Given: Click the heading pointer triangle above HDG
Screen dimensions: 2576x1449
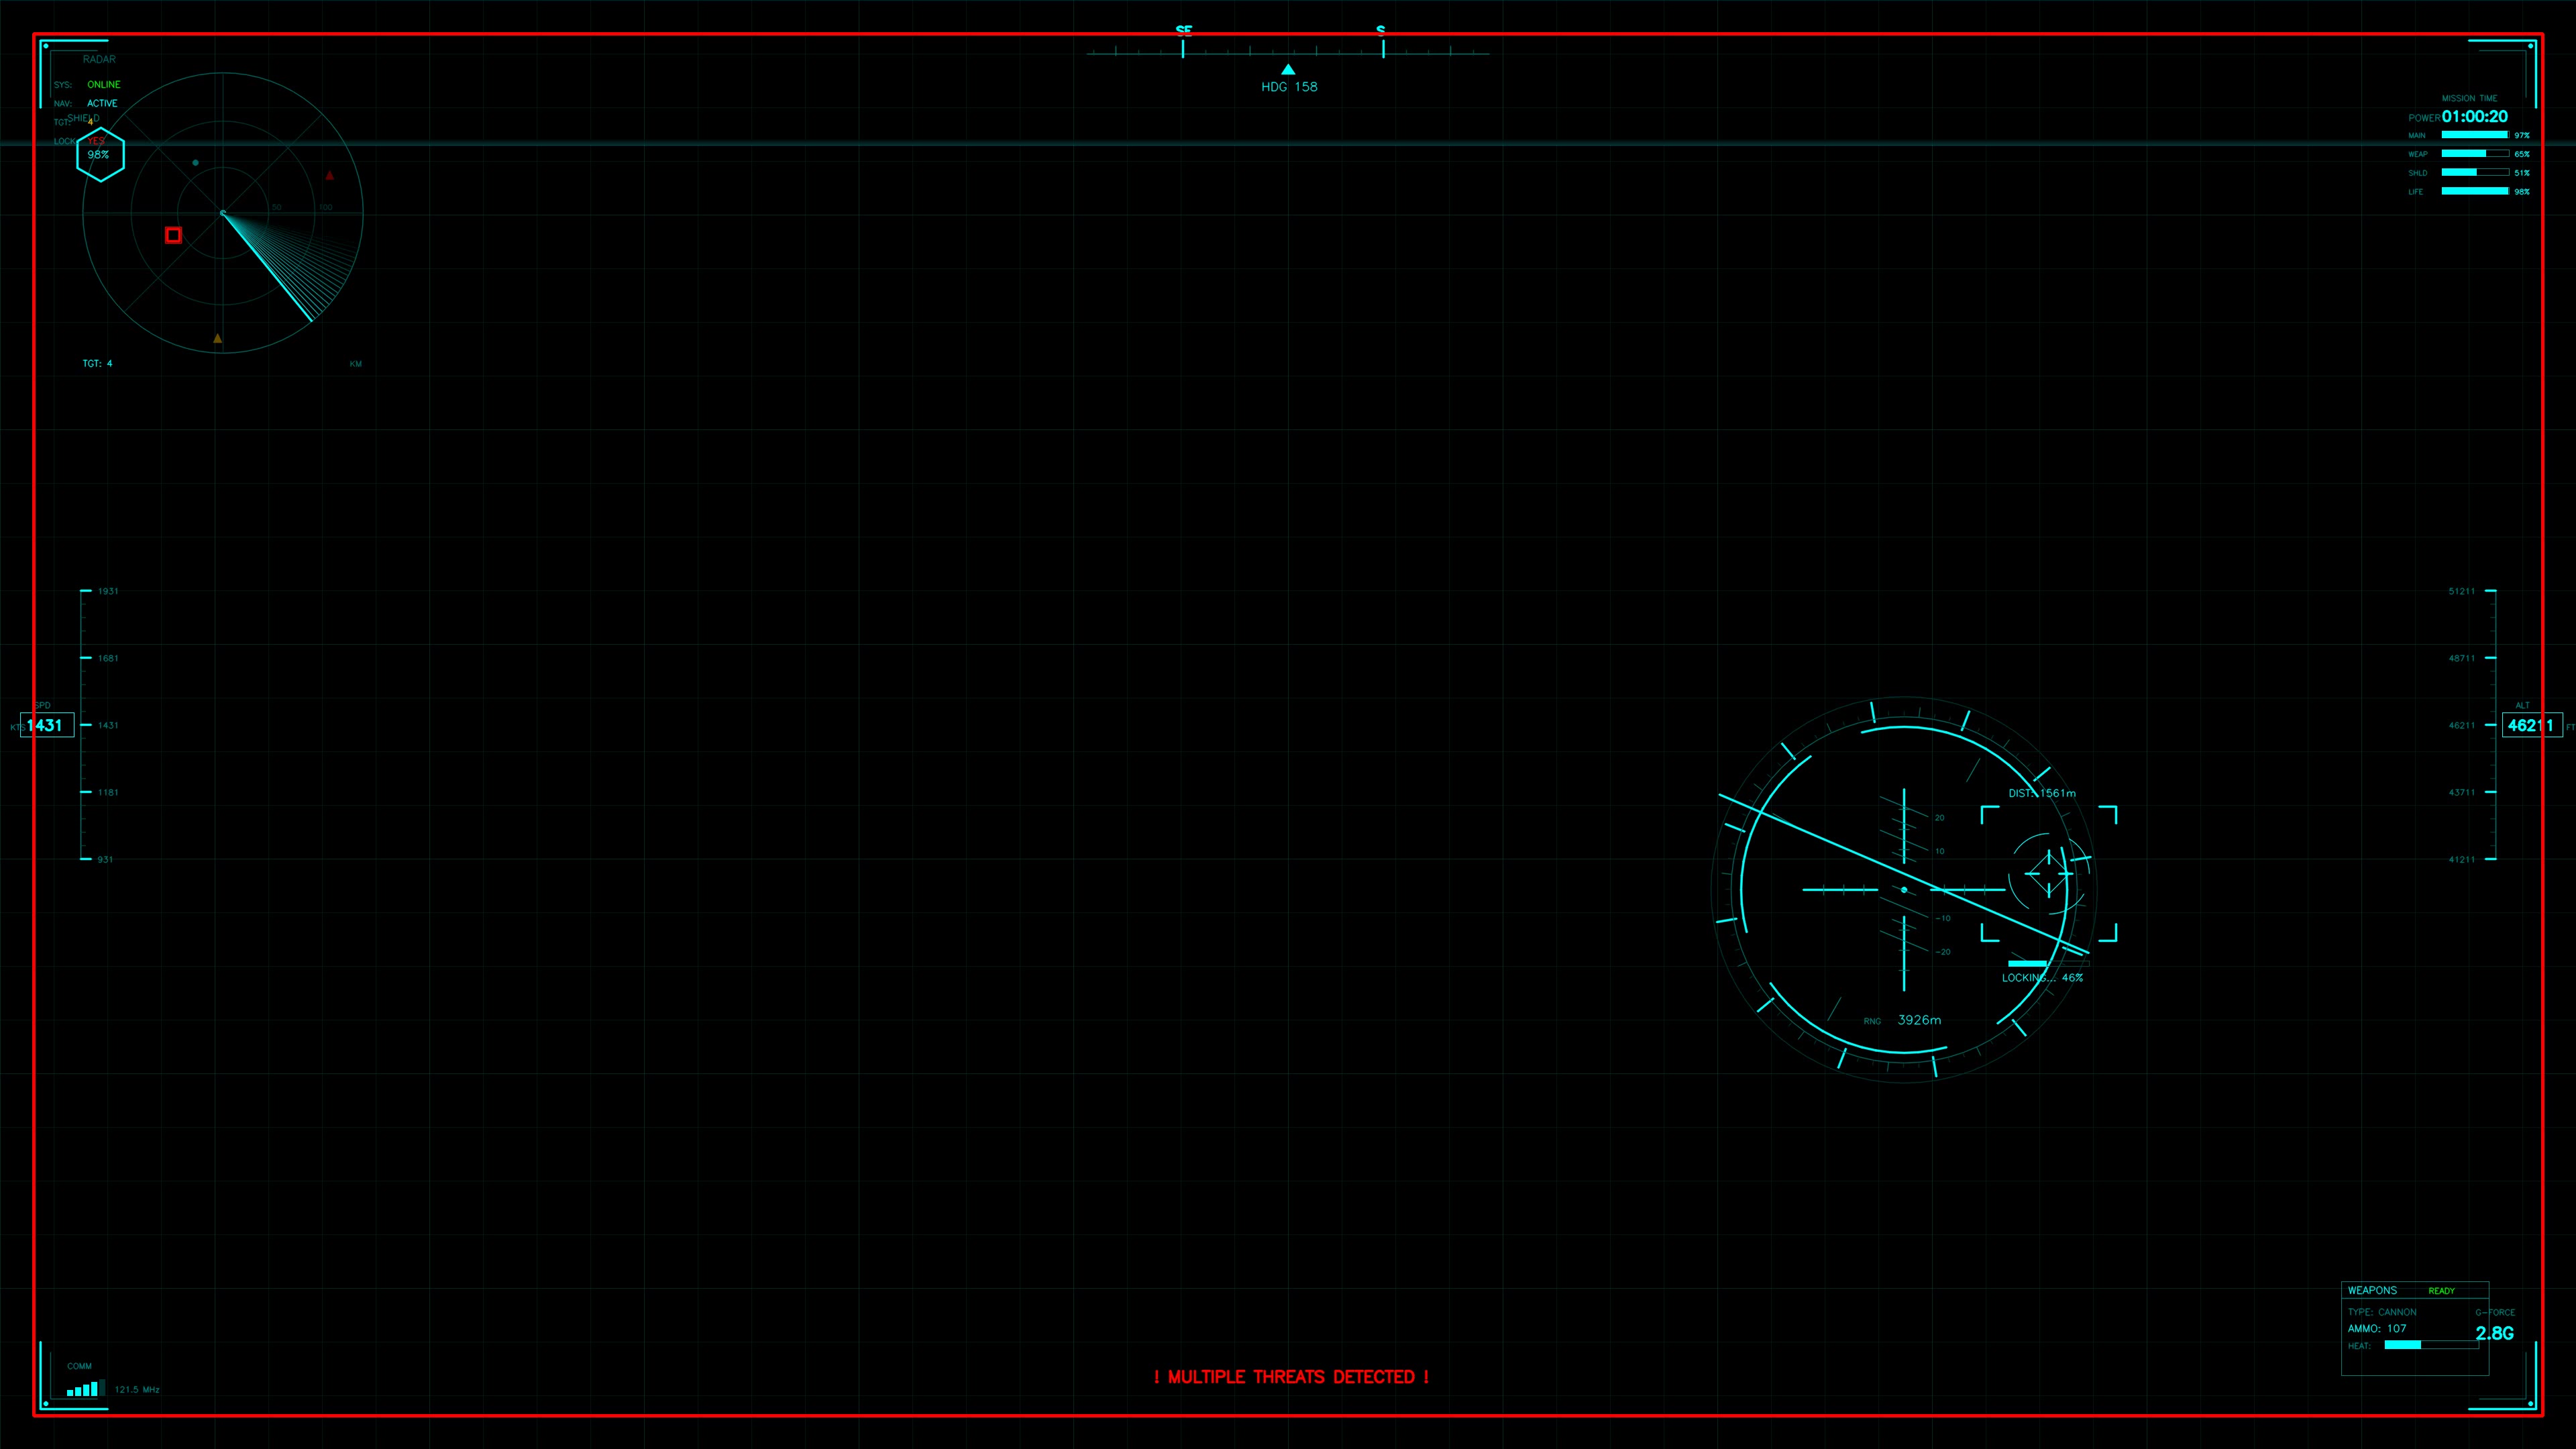Looking at the screenshot, I should [1288, 69].
